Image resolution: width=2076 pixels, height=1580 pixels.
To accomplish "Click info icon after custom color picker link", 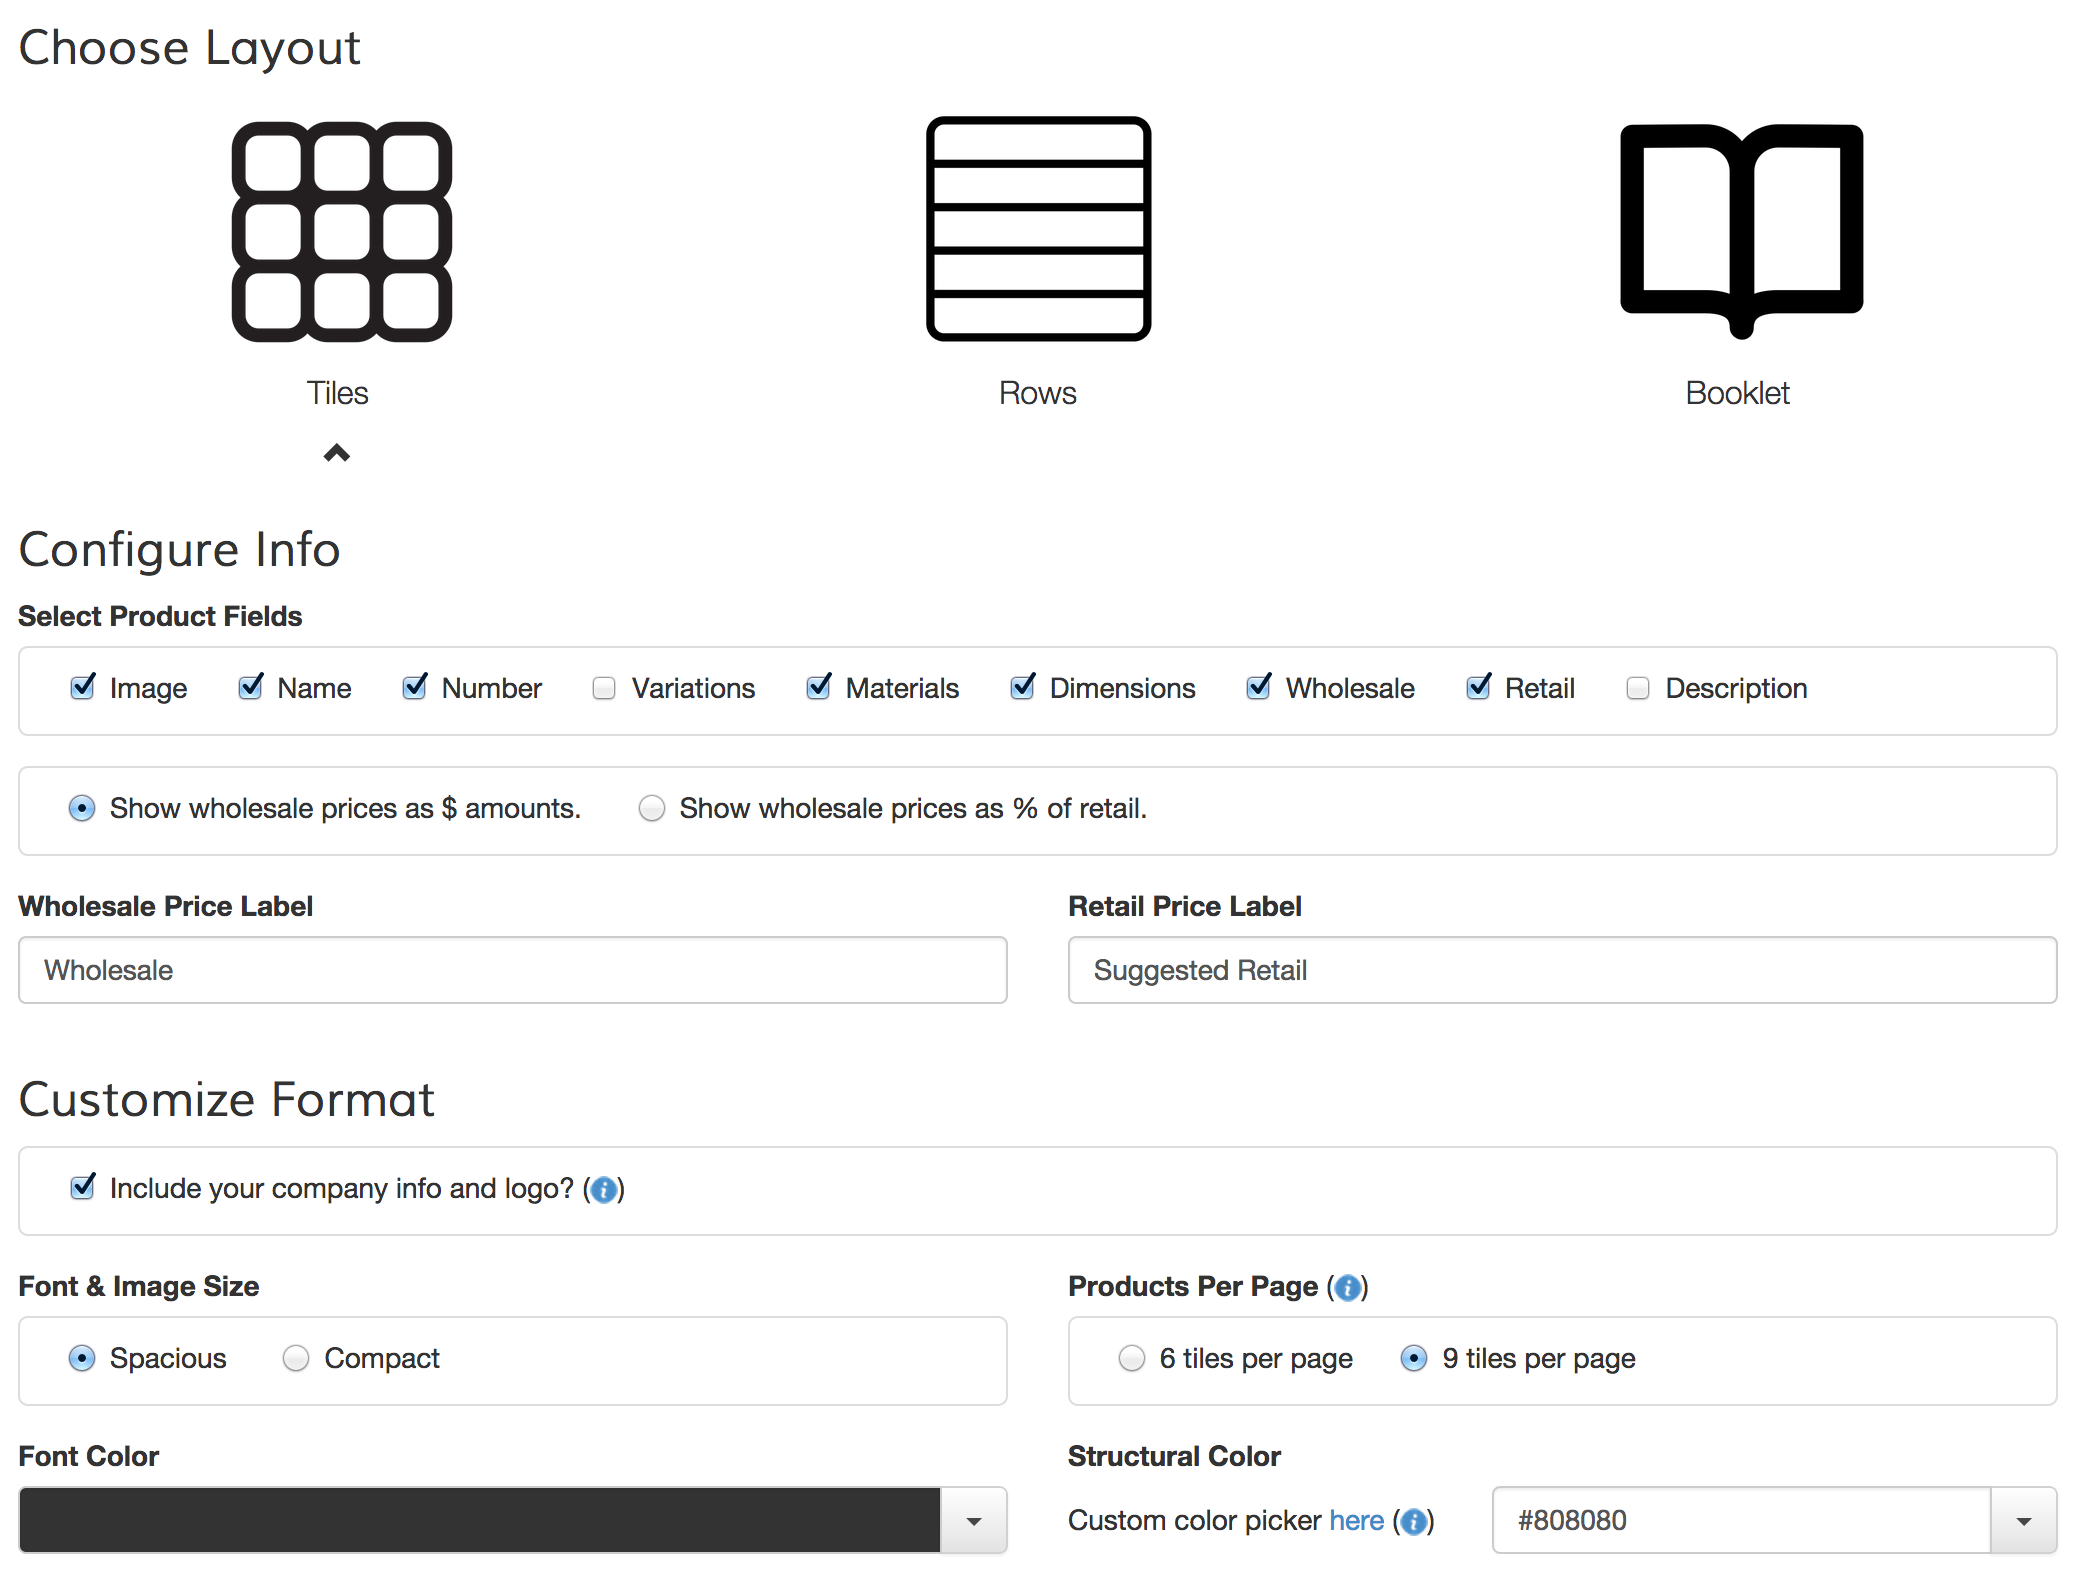I will click(1413, 1522).
